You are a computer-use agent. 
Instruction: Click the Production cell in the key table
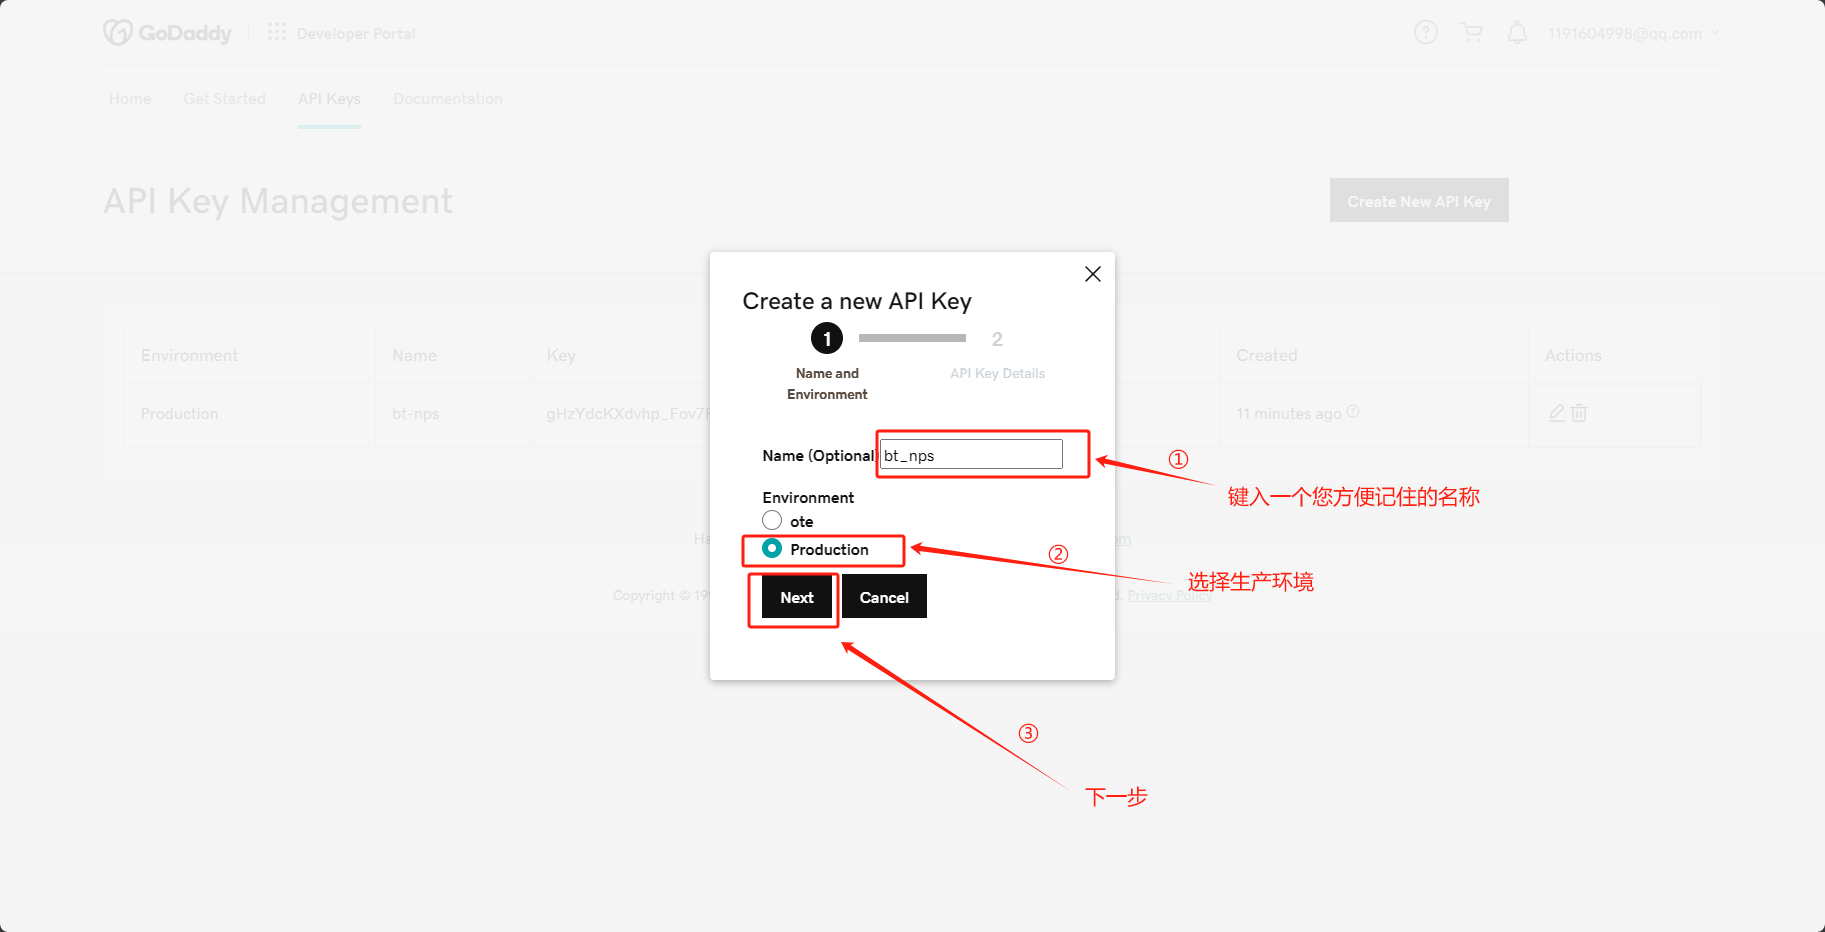[179, 413]
